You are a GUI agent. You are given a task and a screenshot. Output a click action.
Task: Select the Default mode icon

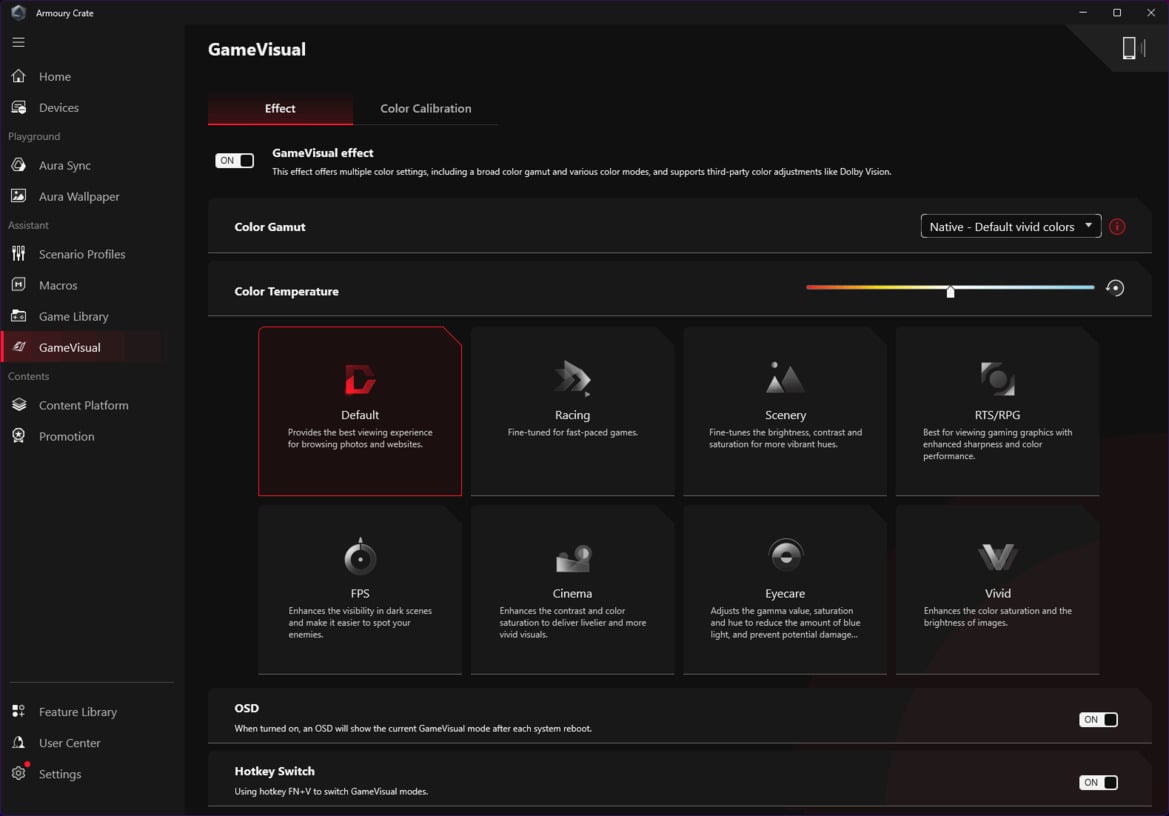tap(360, 379)
